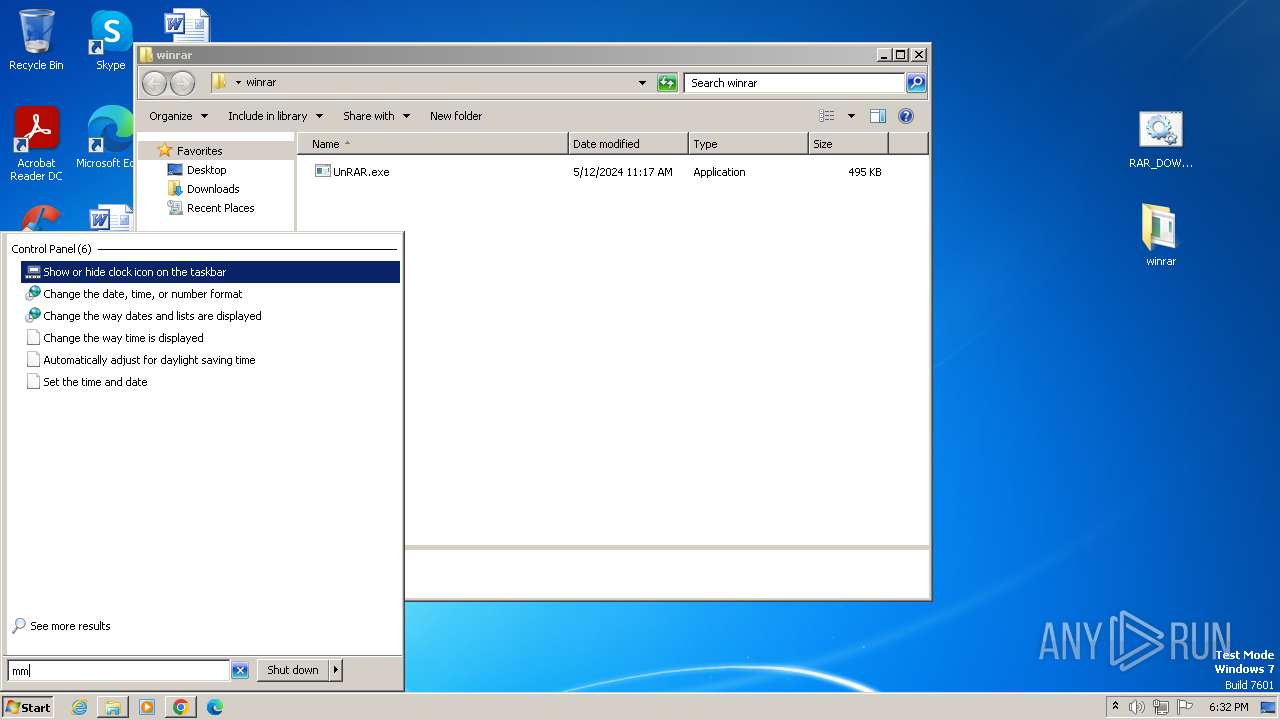Image resolution: width=1280 pixels, height=720 pixels.
Task: Toggle the preview pane icon
Action: click(878, 116)
